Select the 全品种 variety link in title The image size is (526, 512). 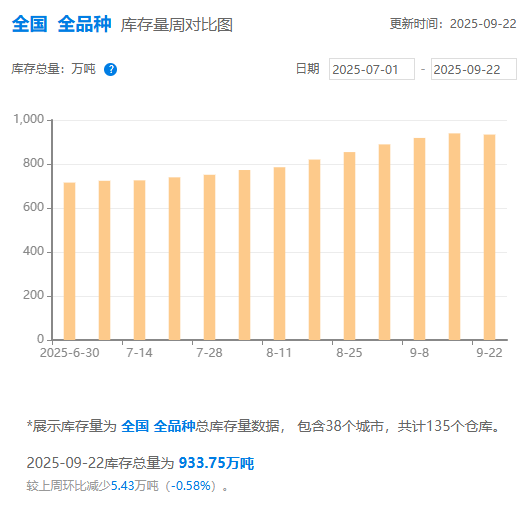pos(84,24)
